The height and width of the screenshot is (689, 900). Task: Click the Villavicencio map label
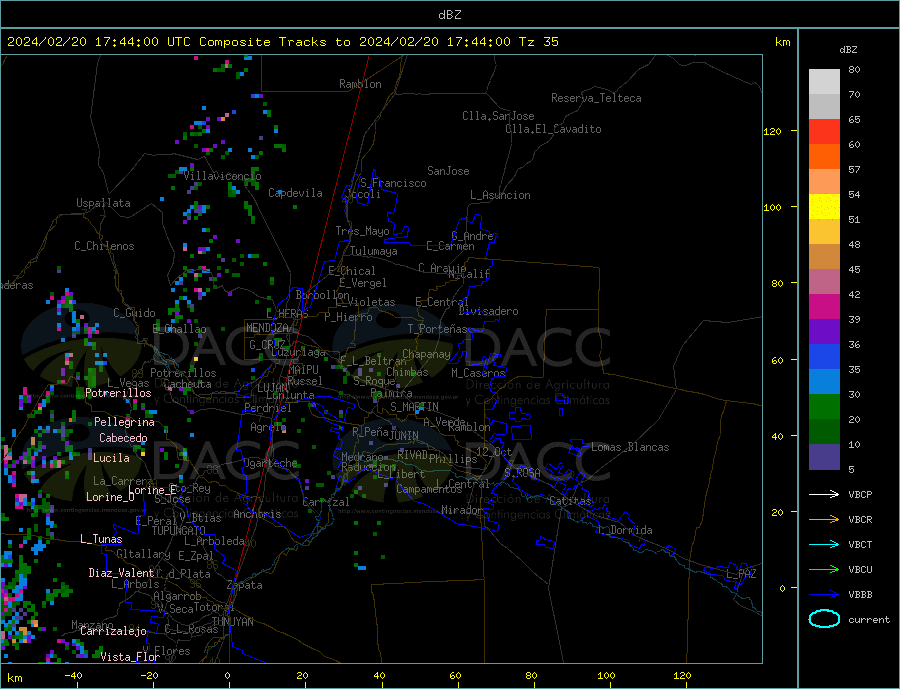pos(222,176)
